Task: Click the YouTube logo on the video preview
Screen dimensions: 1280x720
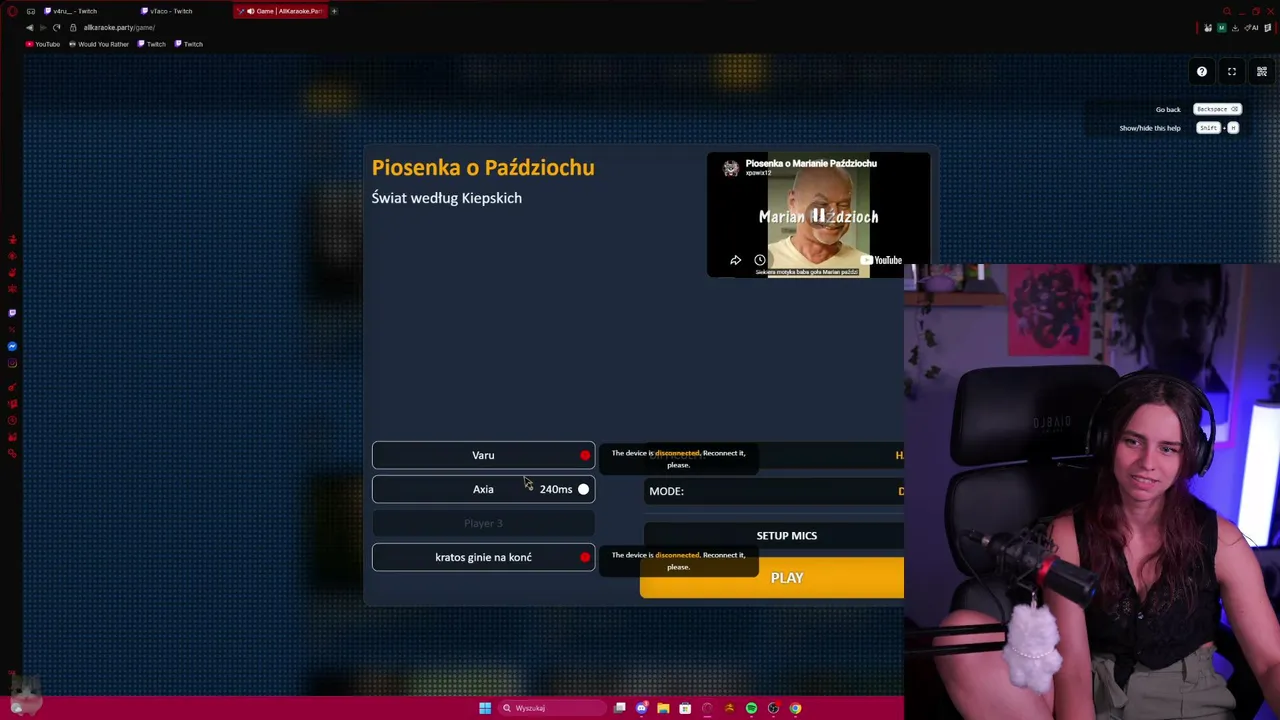Action: pos(883,260)
